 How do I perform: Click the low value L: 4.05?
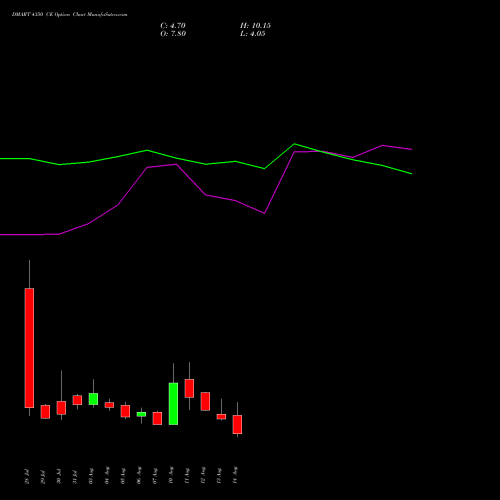253,34
